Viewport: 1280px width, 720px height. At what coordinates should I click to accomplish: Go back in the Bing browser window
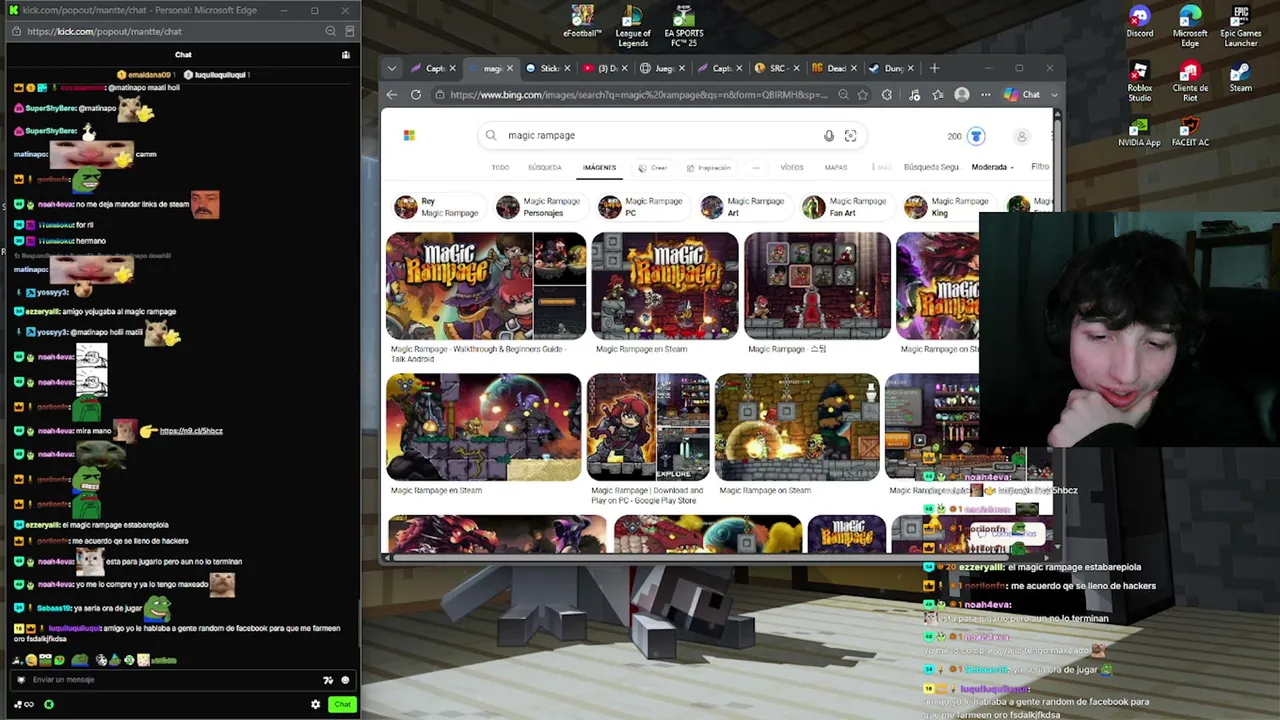click(x=392, y=95)
